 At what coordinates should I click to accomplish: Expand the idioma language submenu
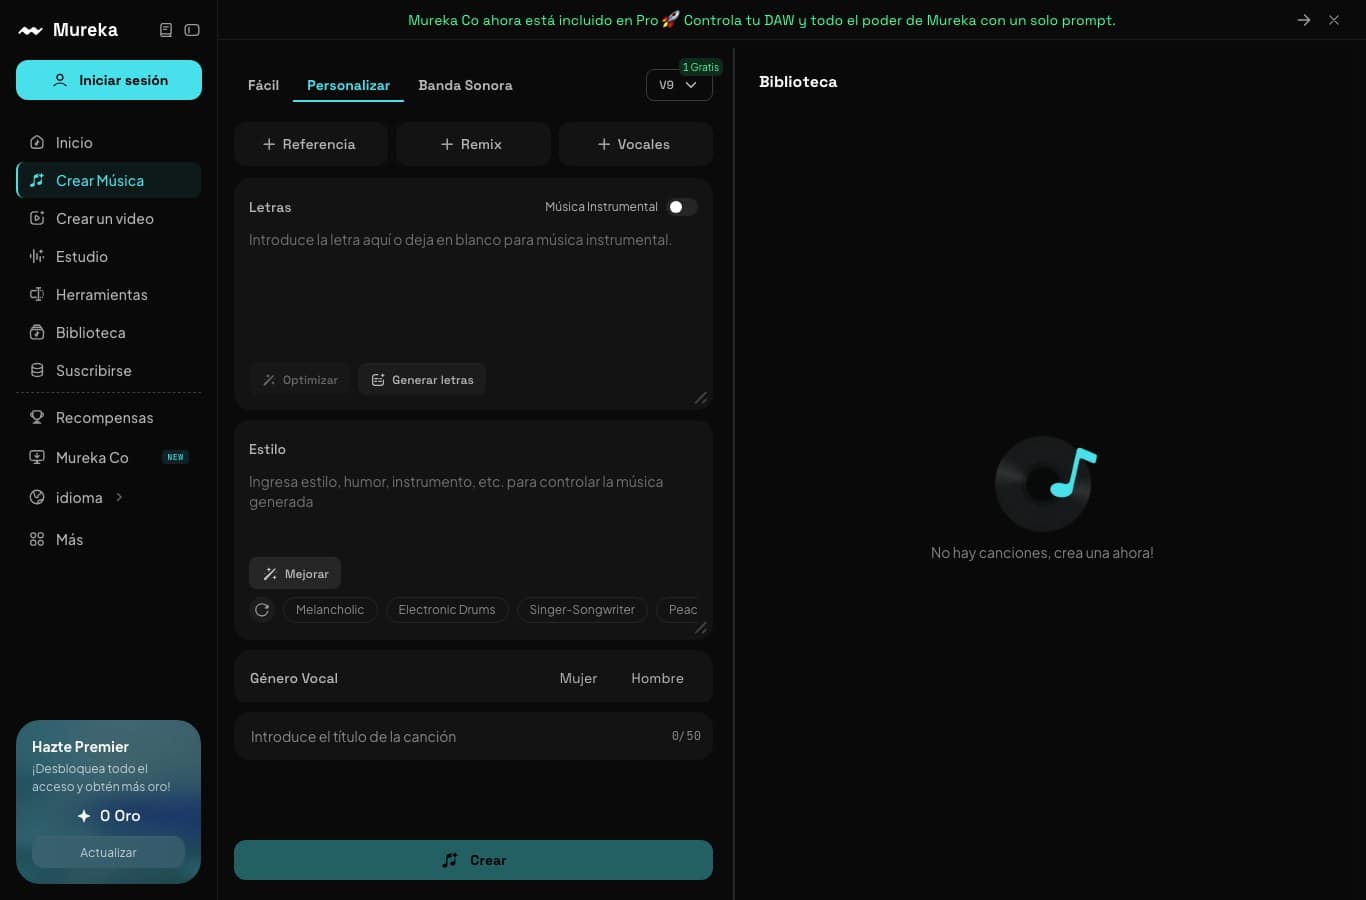tap(109, 498)
